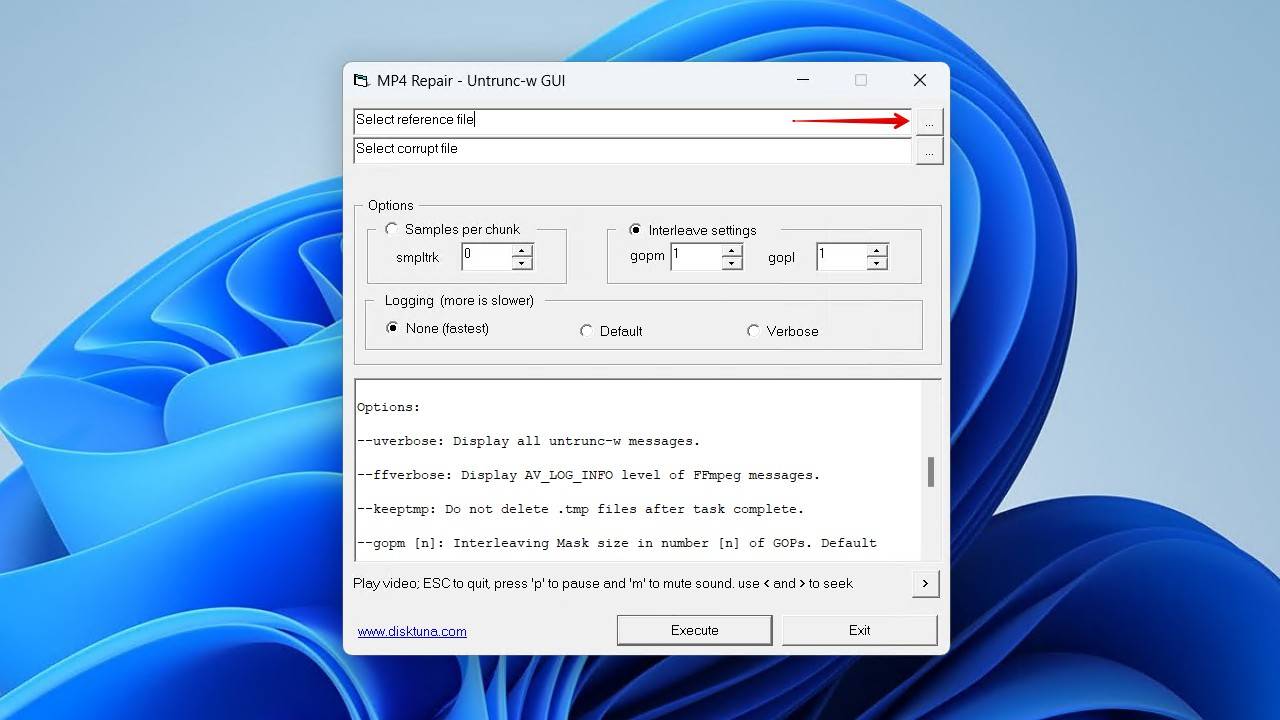Decrease the smpltrk value
The width and height of the screenshot is (1280, 720).
pyautogui.click(x=522, y=263)
